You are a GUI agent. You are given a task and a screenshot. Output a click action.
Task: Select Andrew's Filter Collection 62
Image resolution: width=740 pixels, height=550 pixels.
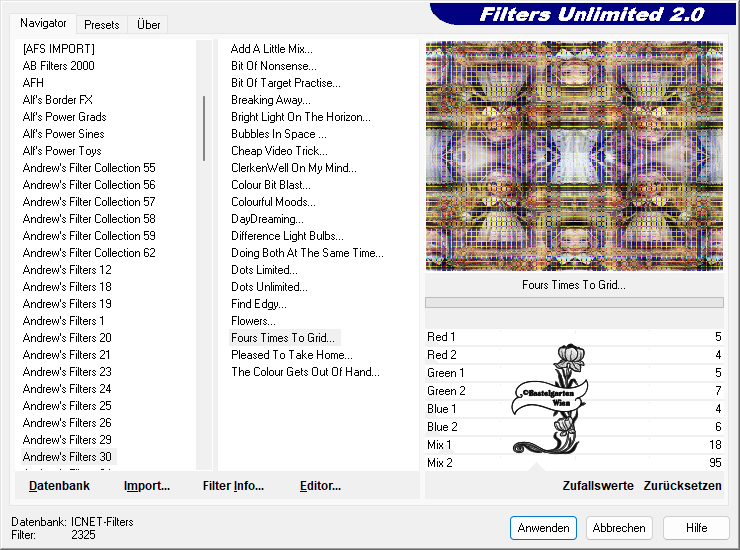pos(89,253)
